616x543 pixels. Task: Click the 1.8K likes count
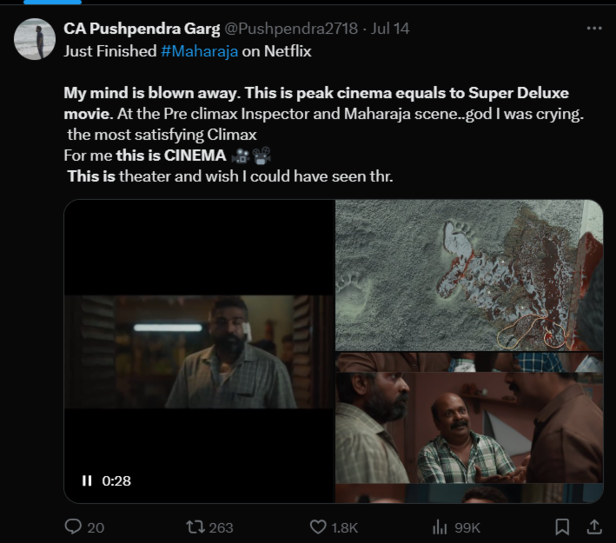(345, 528)
